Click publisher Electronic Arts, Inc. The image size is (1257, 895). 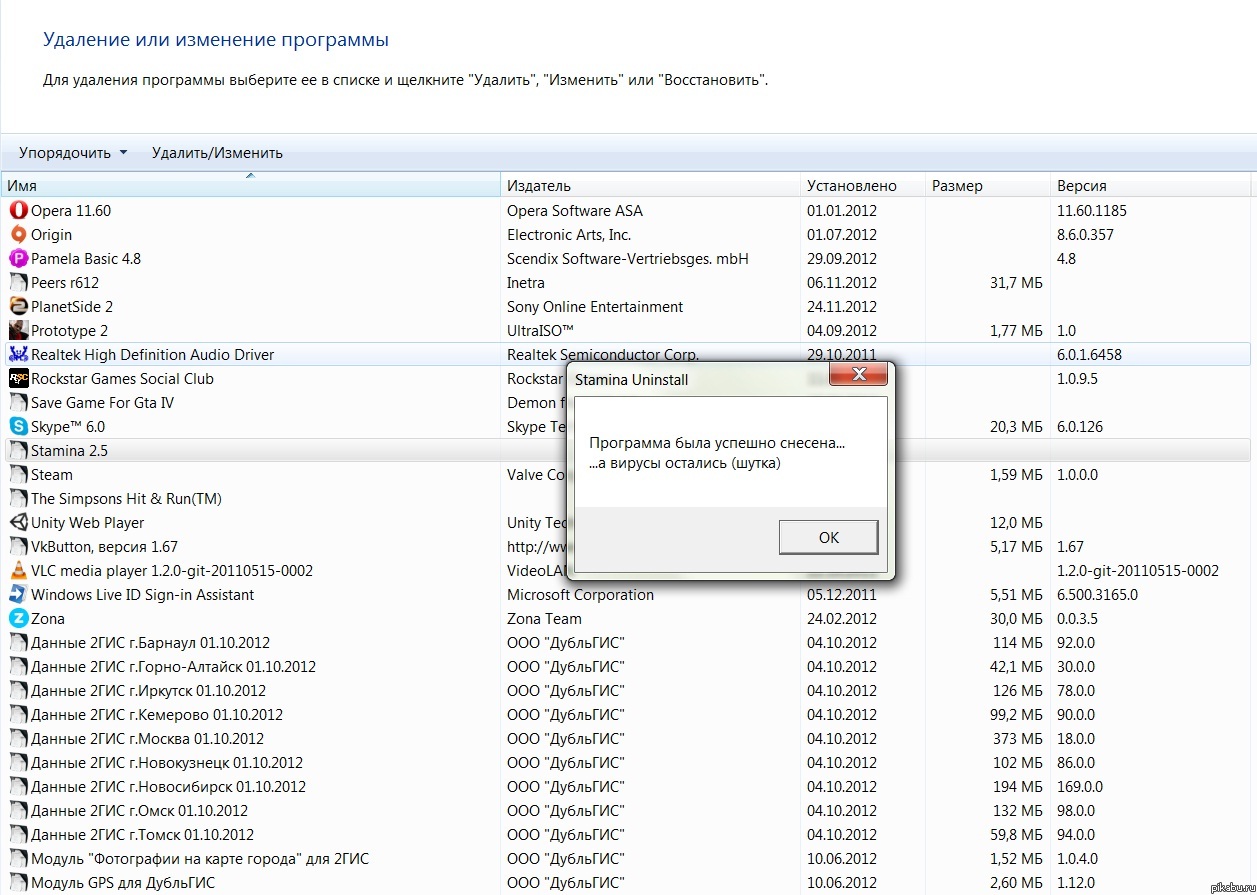tap(569, 234)
